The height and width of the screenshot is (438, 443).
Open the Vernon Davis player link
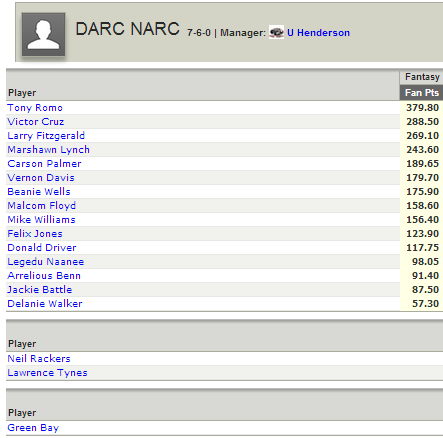(x=41, y=178)
